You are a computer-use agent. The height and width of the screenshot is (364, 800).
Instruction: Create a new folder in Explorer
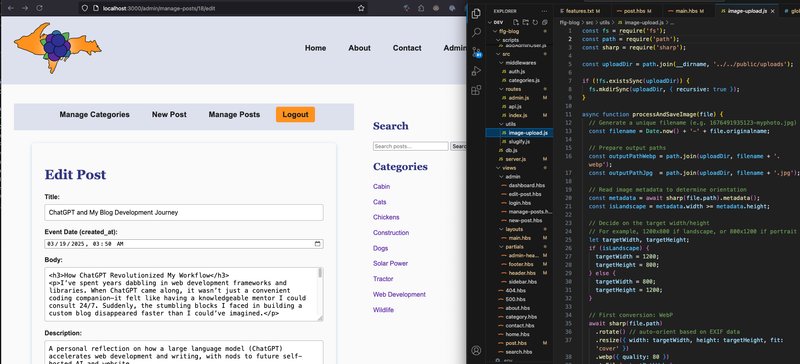click(526, 22)
